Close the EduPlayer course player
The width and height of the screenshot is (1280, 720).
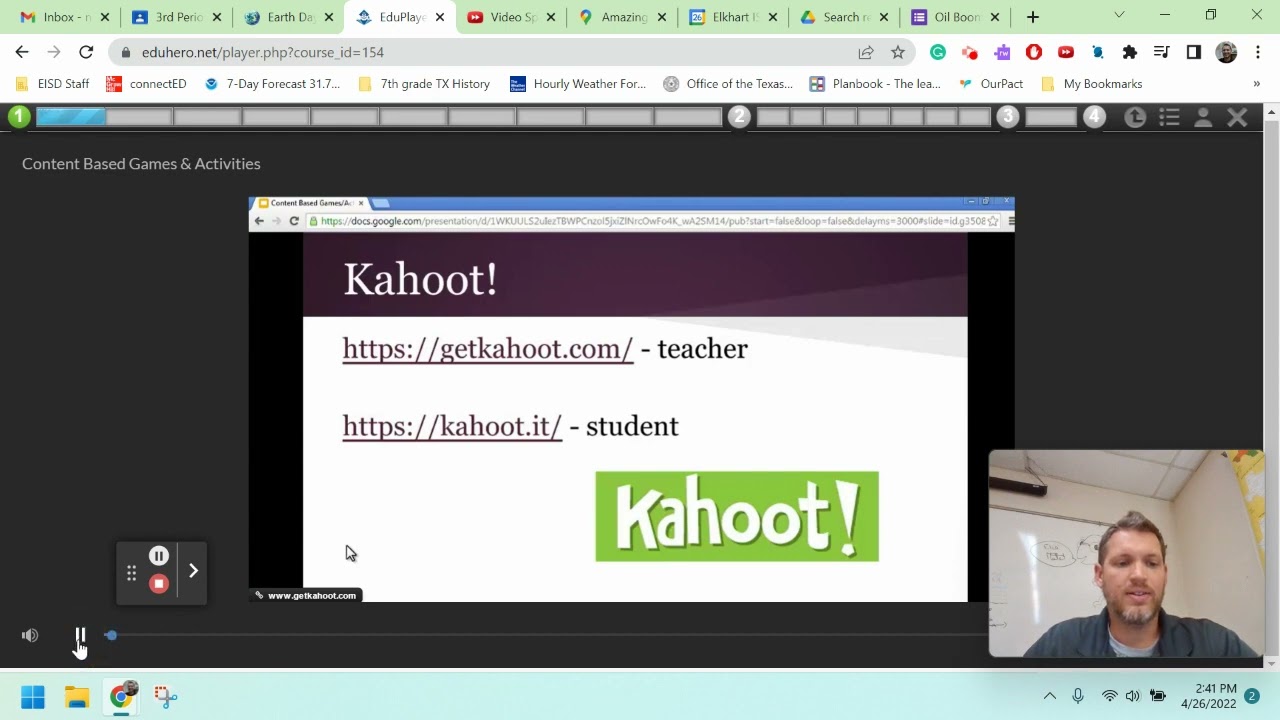[x=1237, y=118]
